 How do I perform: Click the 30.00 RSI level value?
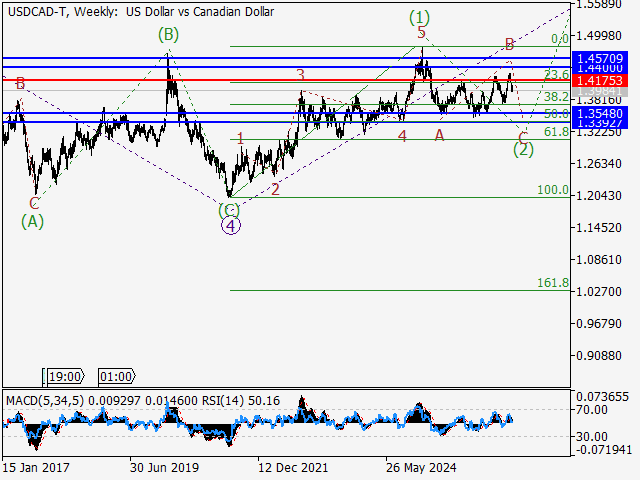[x=592, y=436]
